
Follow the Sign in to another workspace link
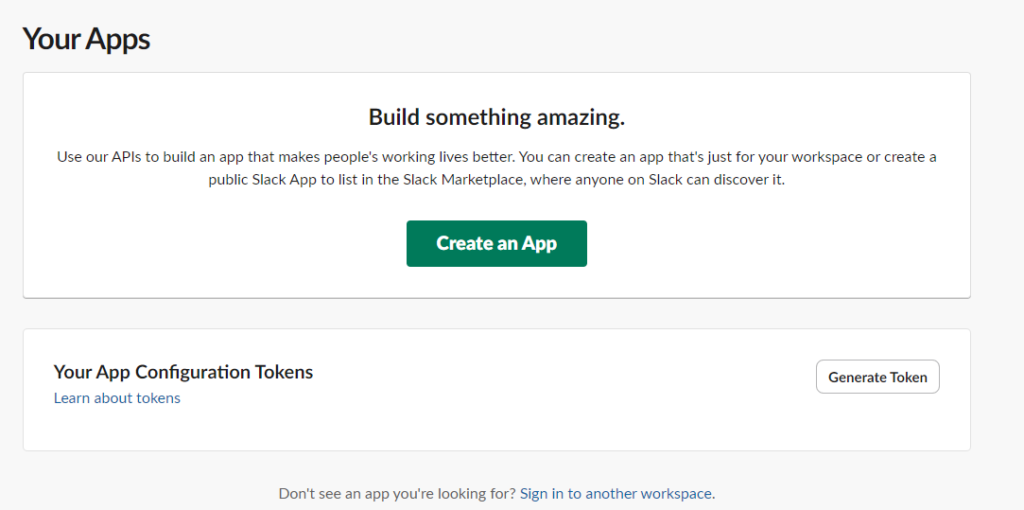tap(616, 493)
